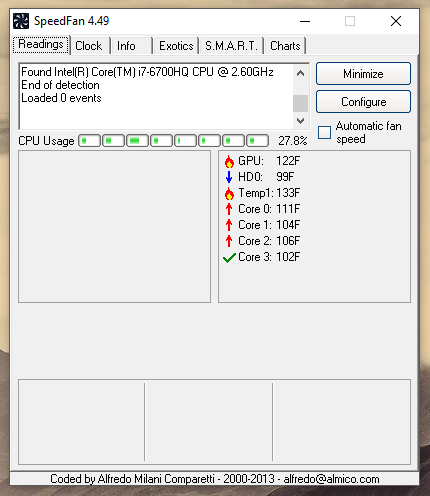430x496 pixels.
Task: Switch to the Readings tab
Action: [41, 44]
